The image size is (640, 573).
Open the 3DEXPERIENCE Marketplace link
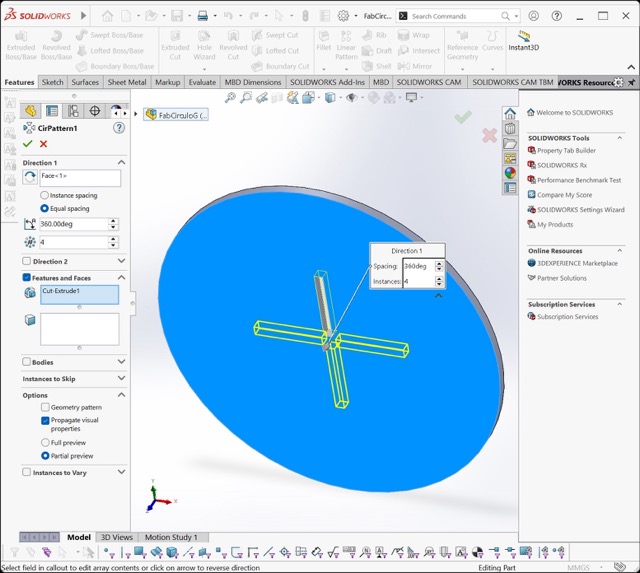tap(577, 263)
